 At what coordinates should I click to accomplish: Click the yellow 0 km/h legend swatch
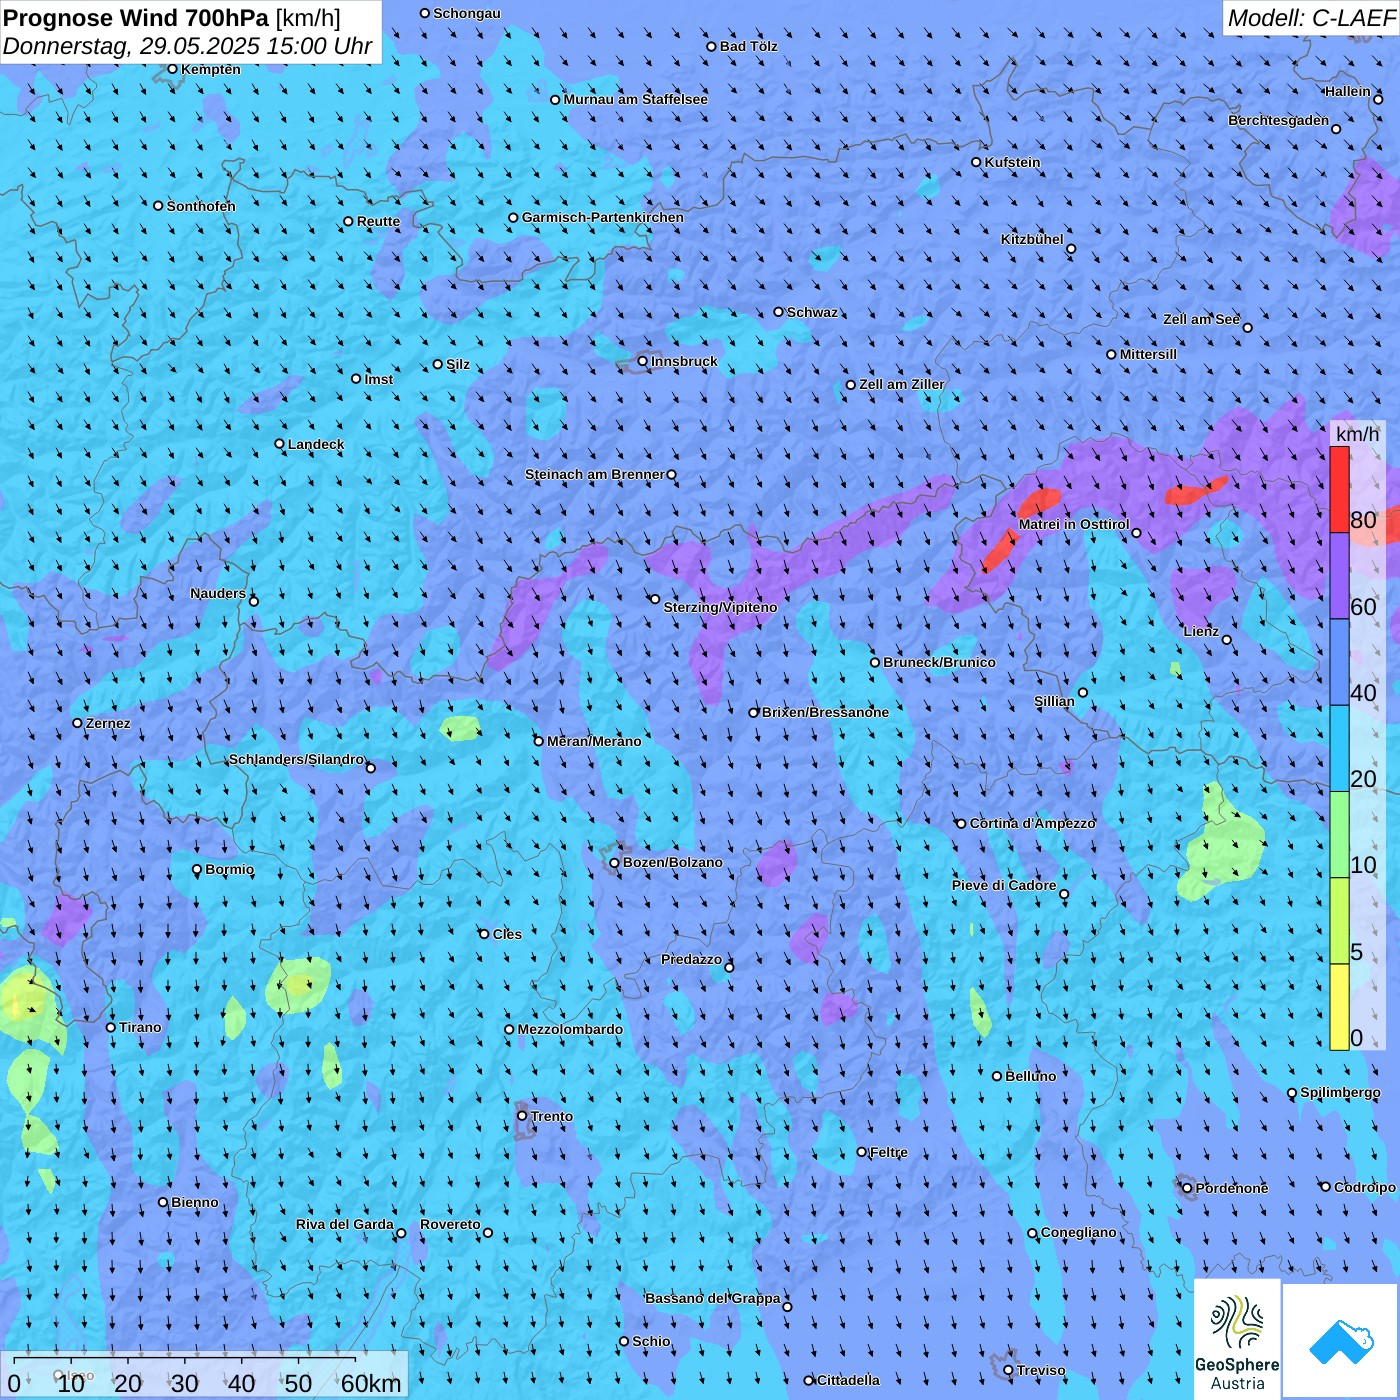(x=1339, y=1007)
